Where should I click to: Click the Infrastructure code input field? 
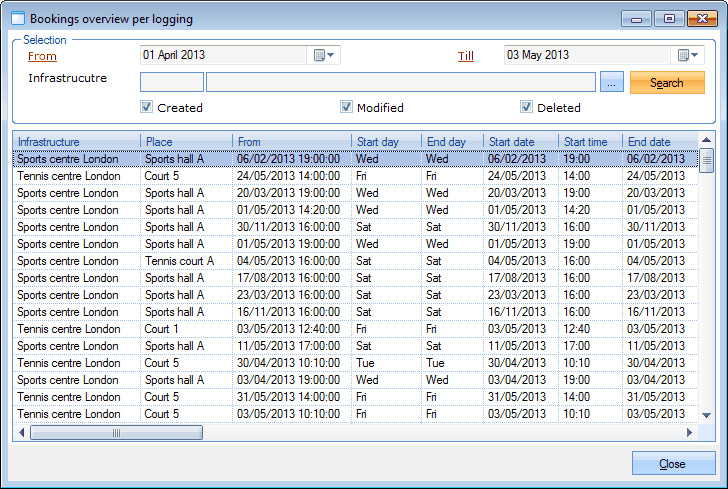[171, 83]
